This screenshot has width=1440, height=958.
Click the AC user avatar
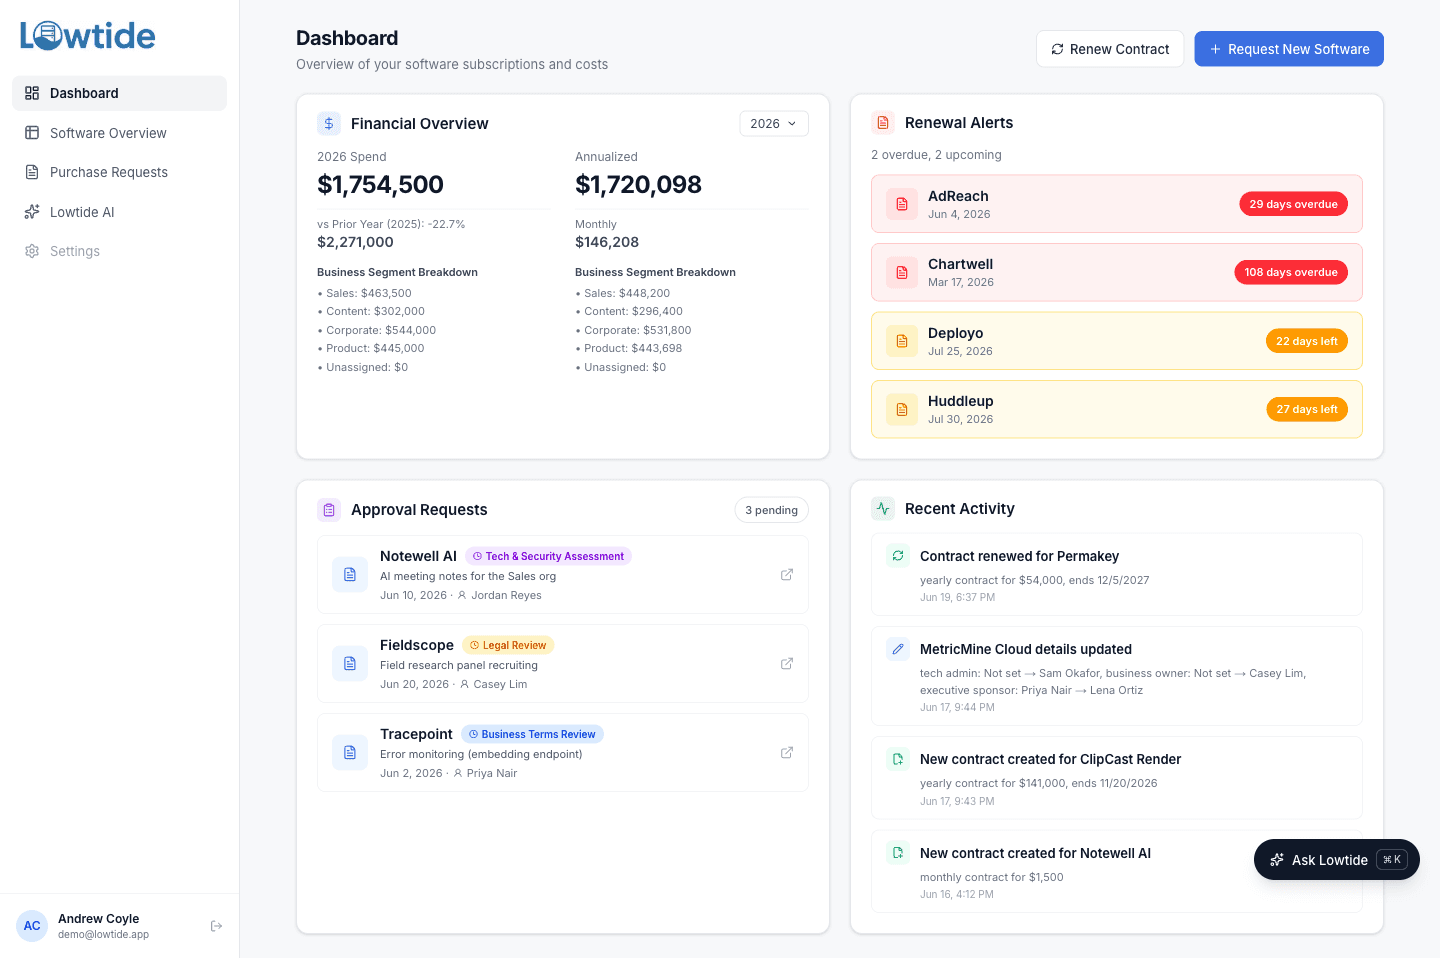click(32, 926)
